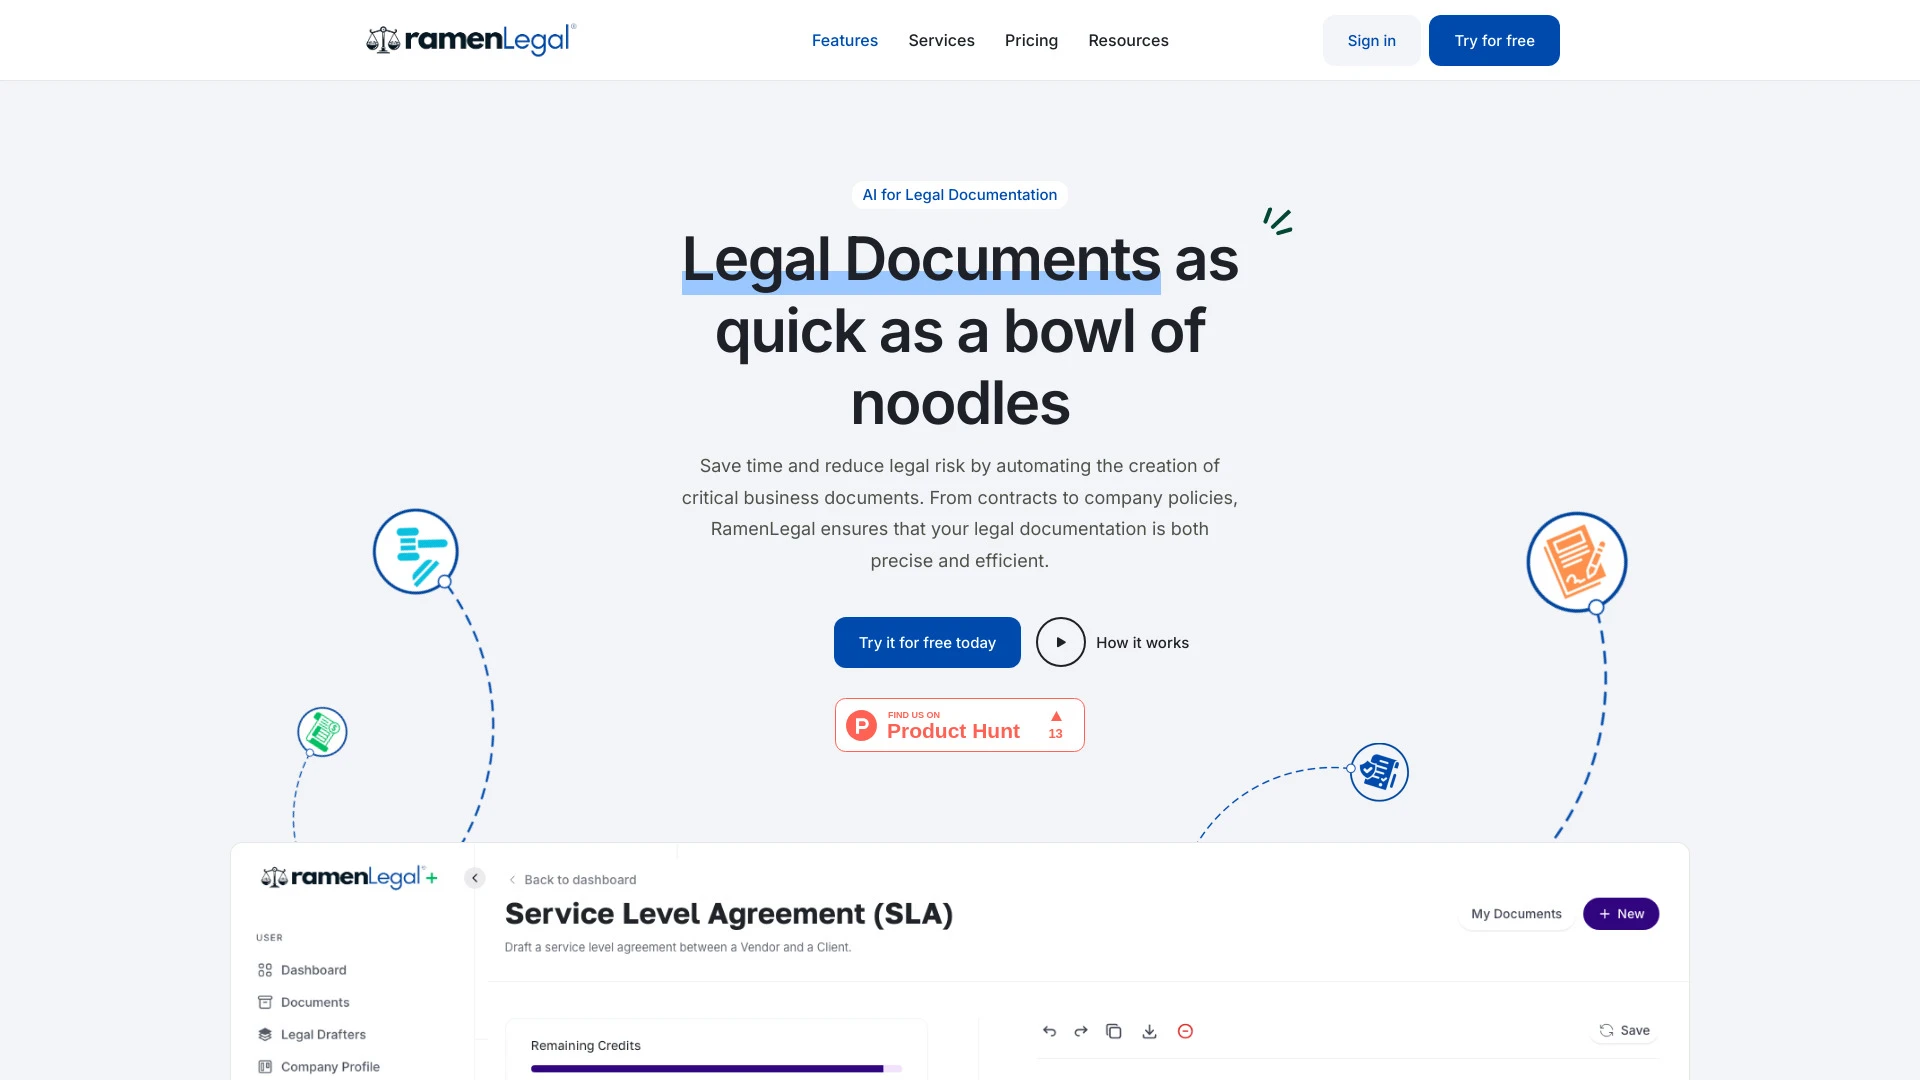The image size is (1920, 1080).
Task: Click the Try it for free today button
Action: coord(927,641)
